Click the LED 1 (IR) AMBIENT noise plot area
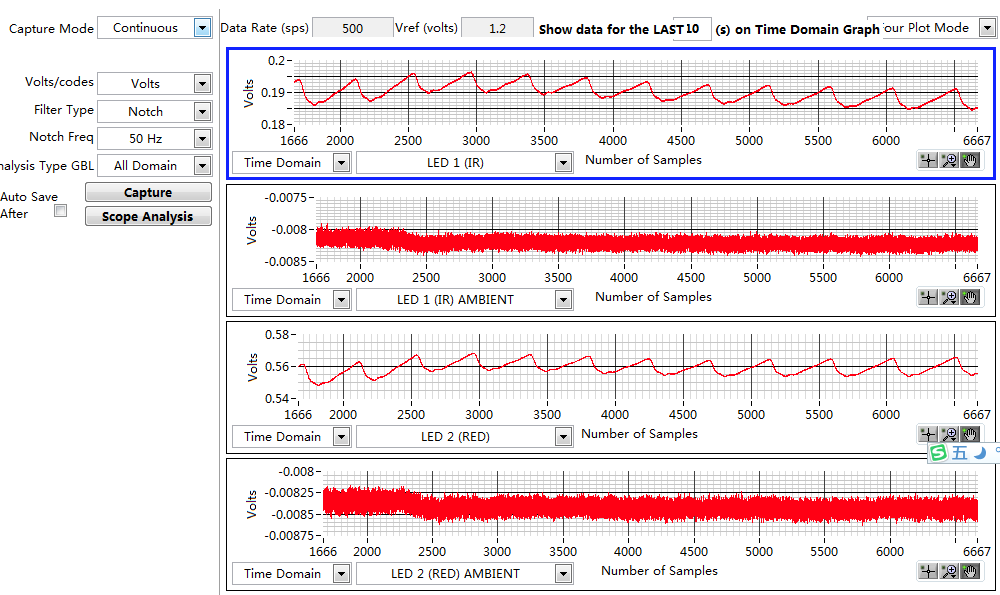Image resolution: width=1000 pixels, height=595 pixels. coord(647,230)
